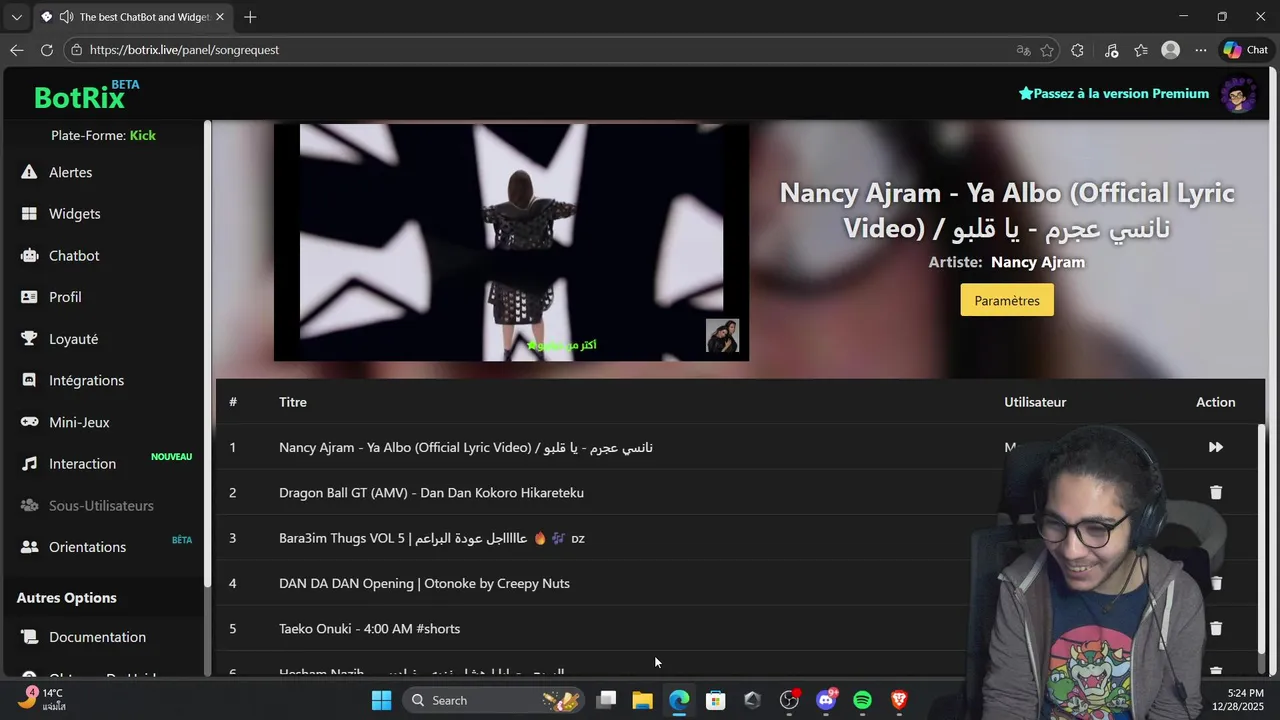
Task: Open File Explorer from taskbar
Action: (x=642, y=700)
